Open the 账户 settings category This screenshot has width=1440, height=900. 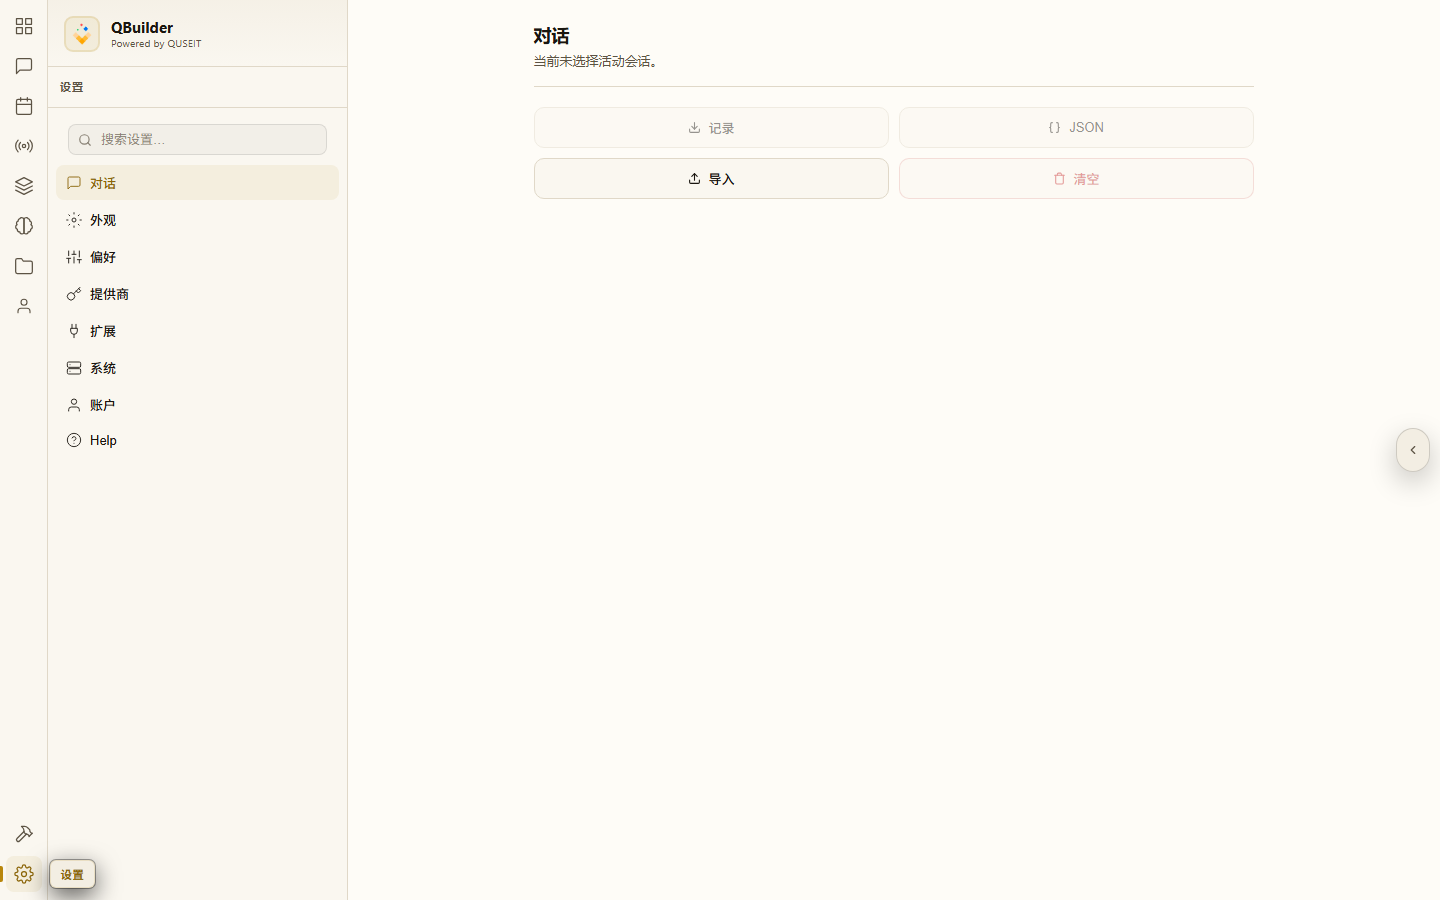197,405
